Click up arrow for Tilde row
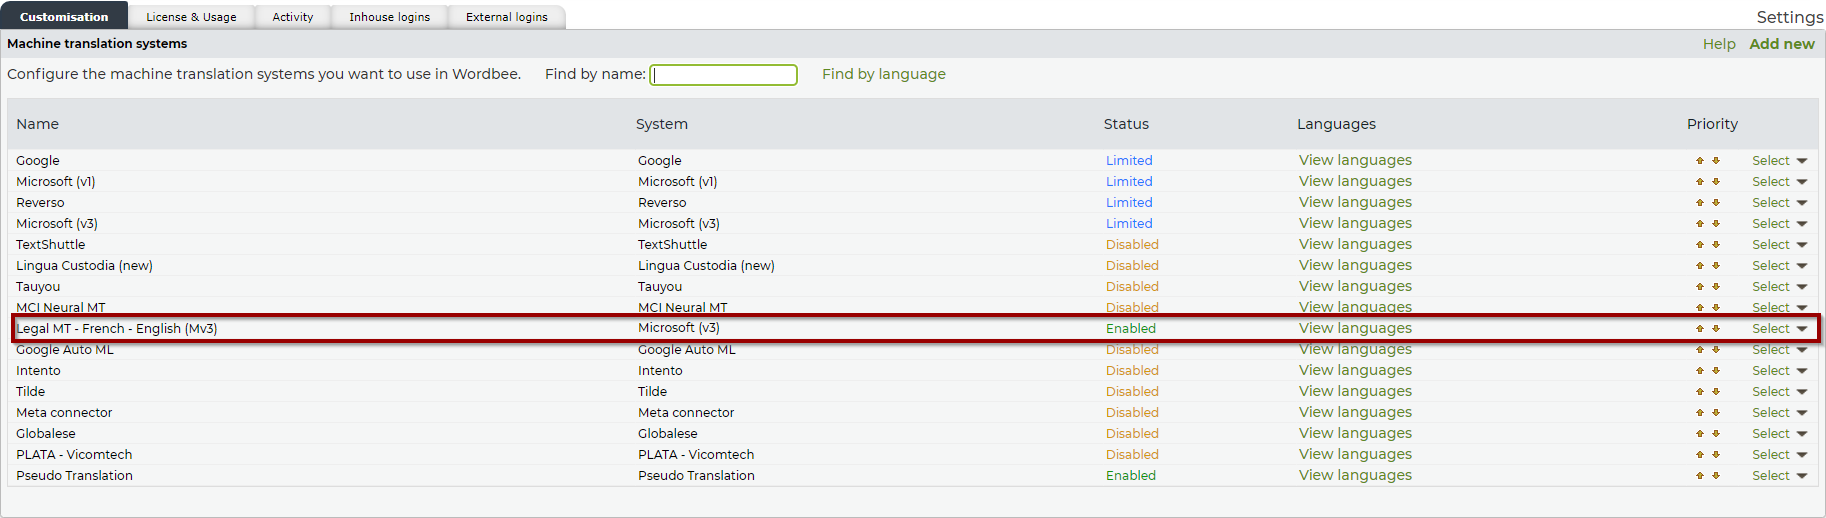This screenshot has width=1826, height=518. 1699,392
